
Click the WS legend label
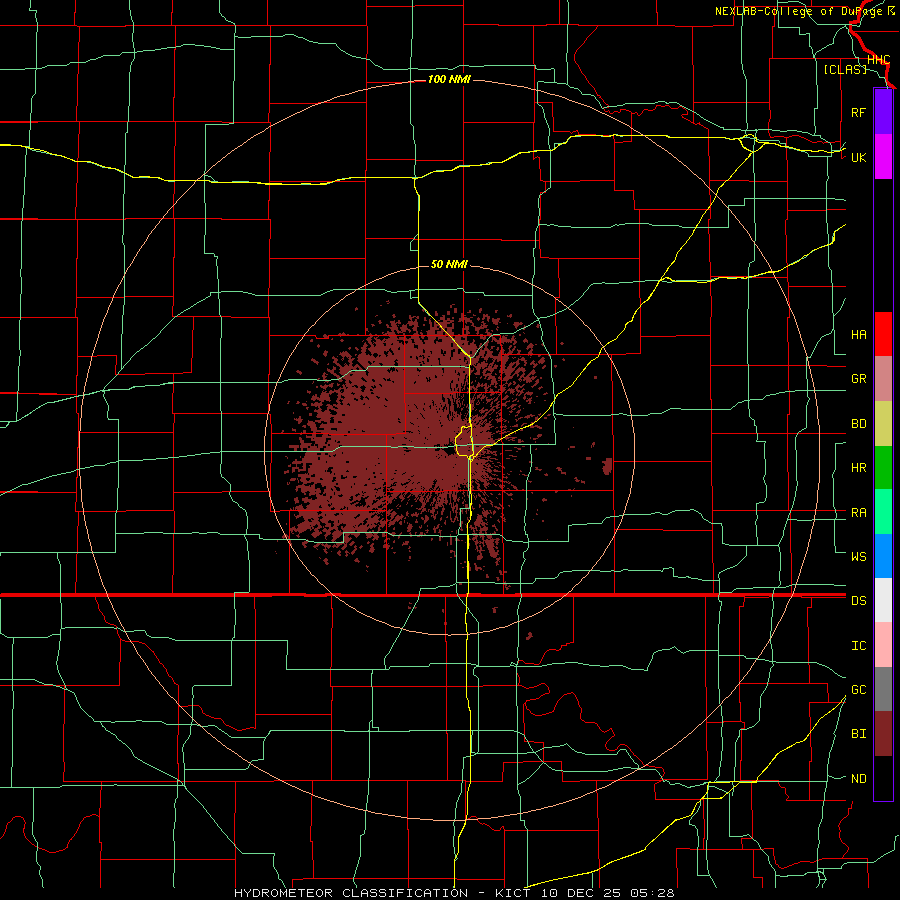click(x=858, y=556)
